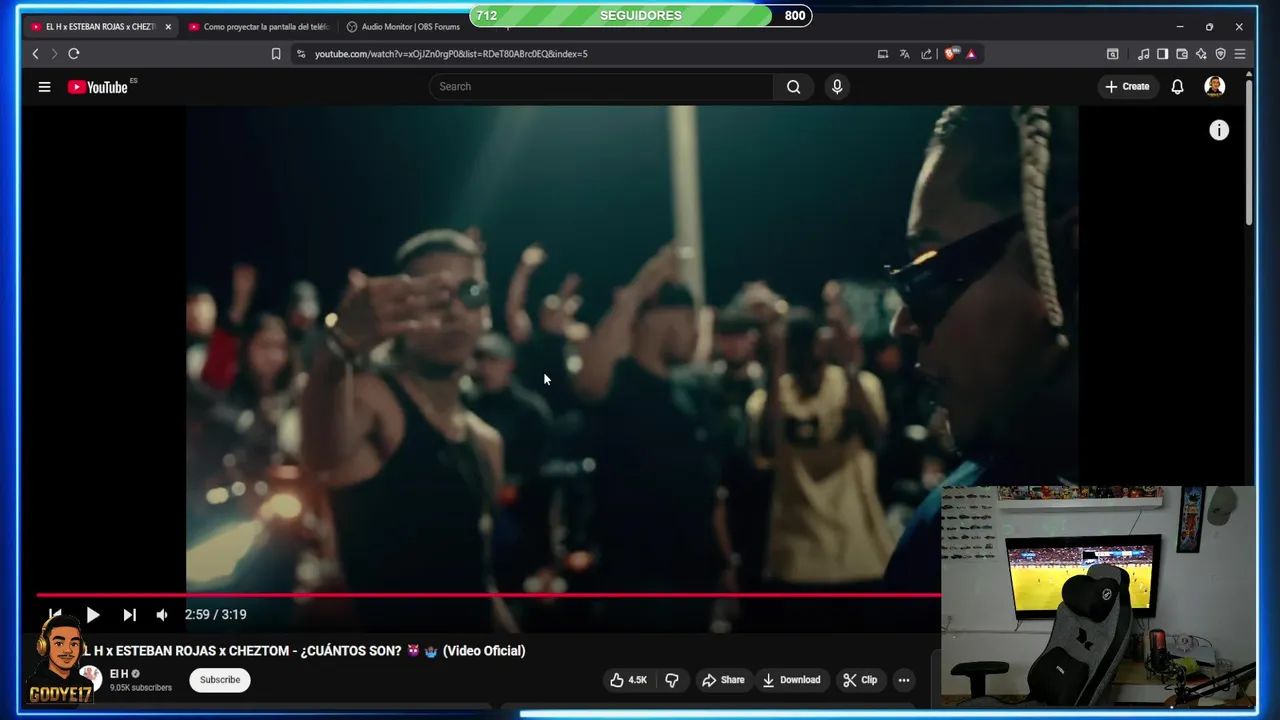Screen dimensions: 1280x720
Task: Open Brave Shields lion icon
Action: [x=950, y=54]
